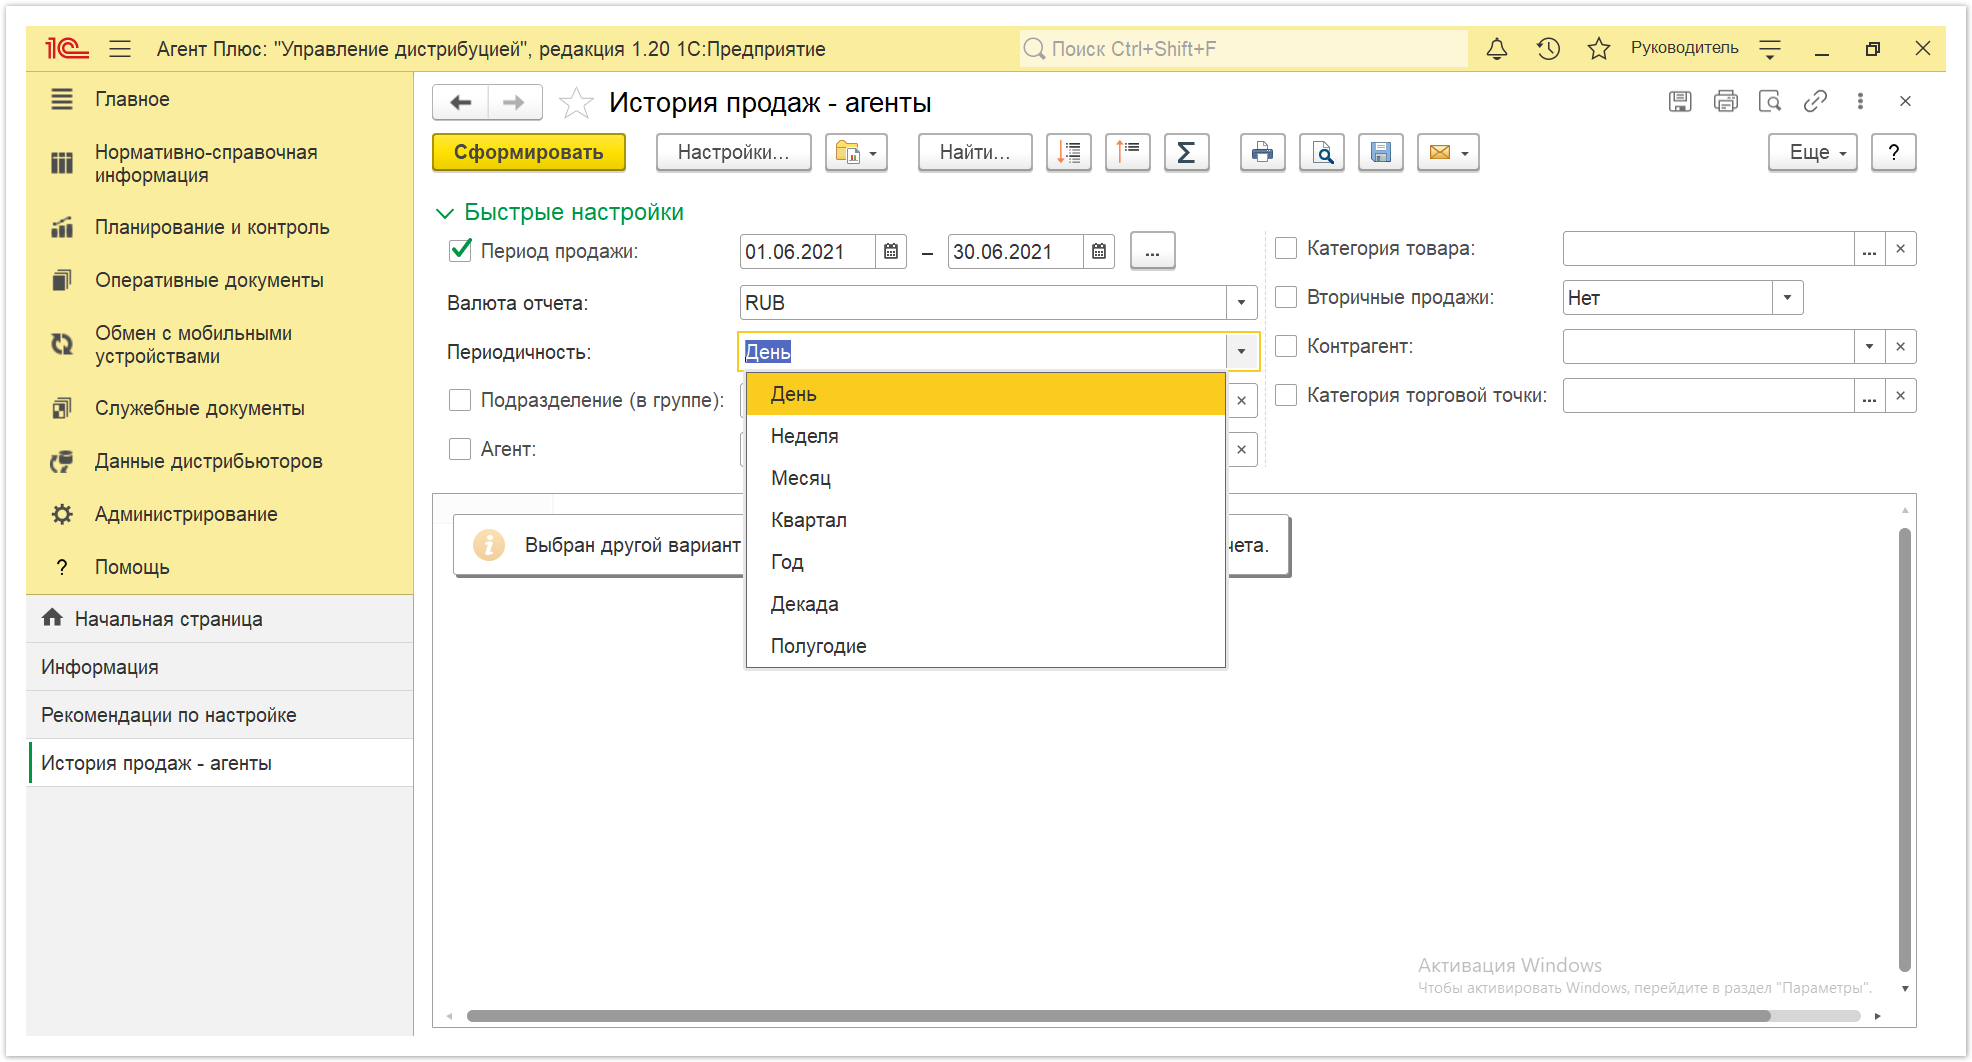Open Рекомендации по настройке tab
The height and width of the screenshot is (1062, 1972).
(x=220, y=715)
